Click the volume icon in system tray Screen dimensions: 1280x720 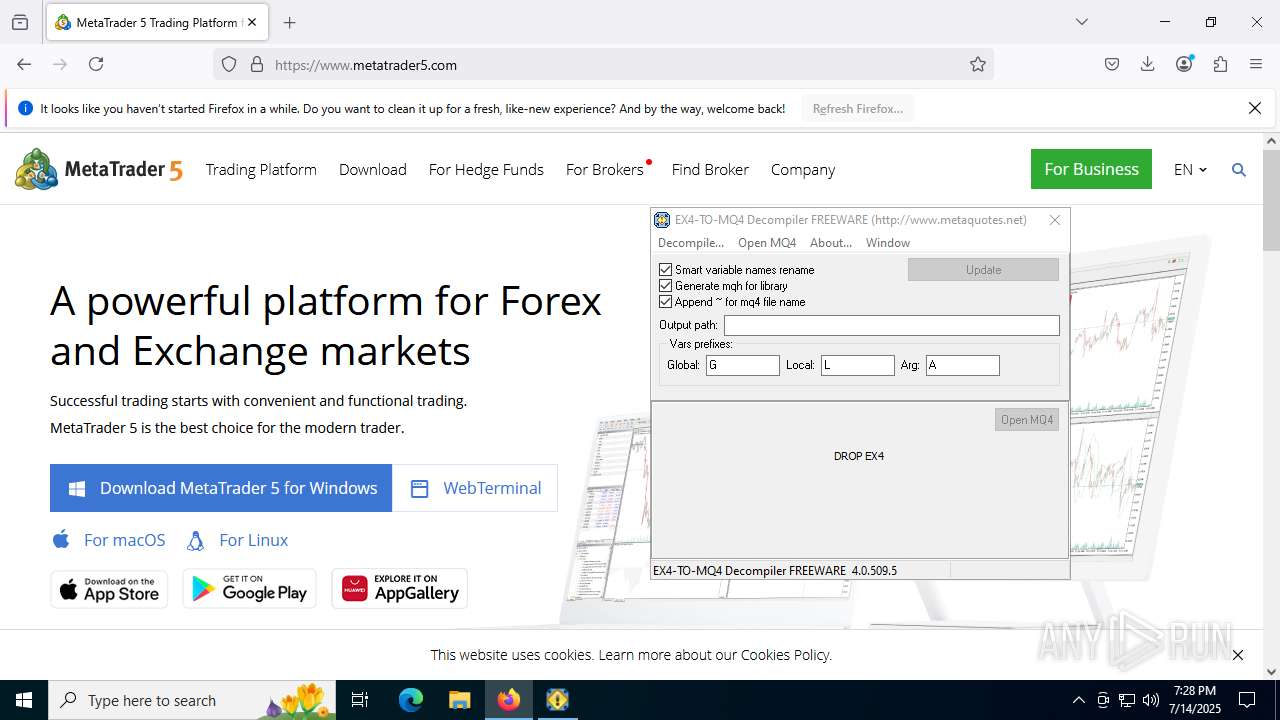[1151, 700]
